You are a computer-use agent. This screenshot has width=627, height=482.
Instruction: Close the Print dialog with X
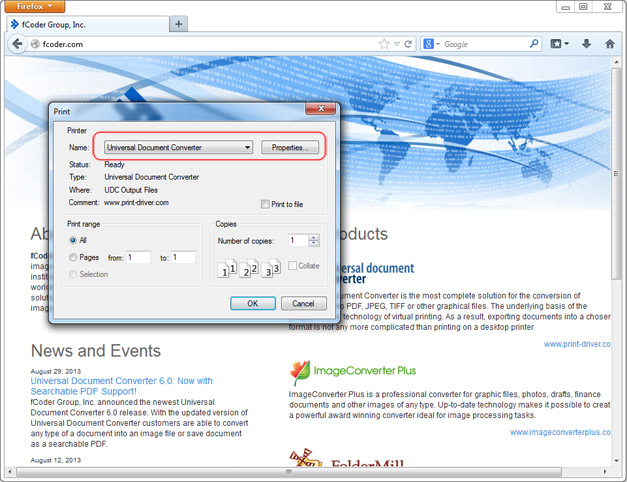pos(321,108)
